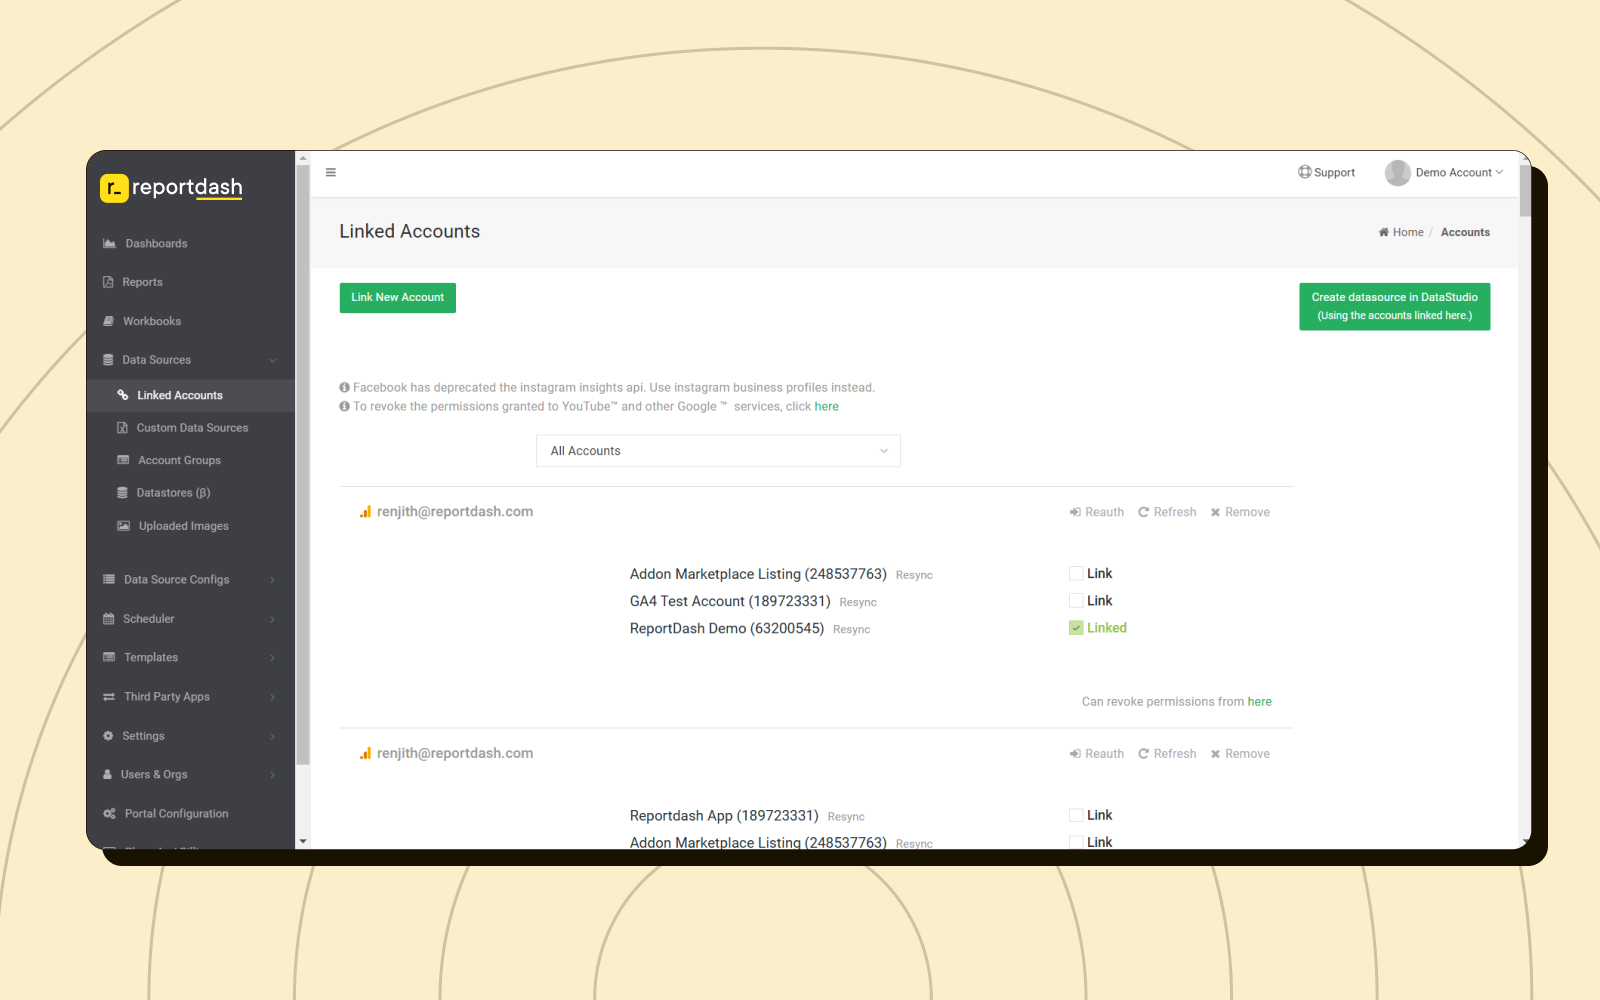The image size is (1600, 1000).
Task: Click the Users & Orgs person icon
Action: [x=107, y=775]
